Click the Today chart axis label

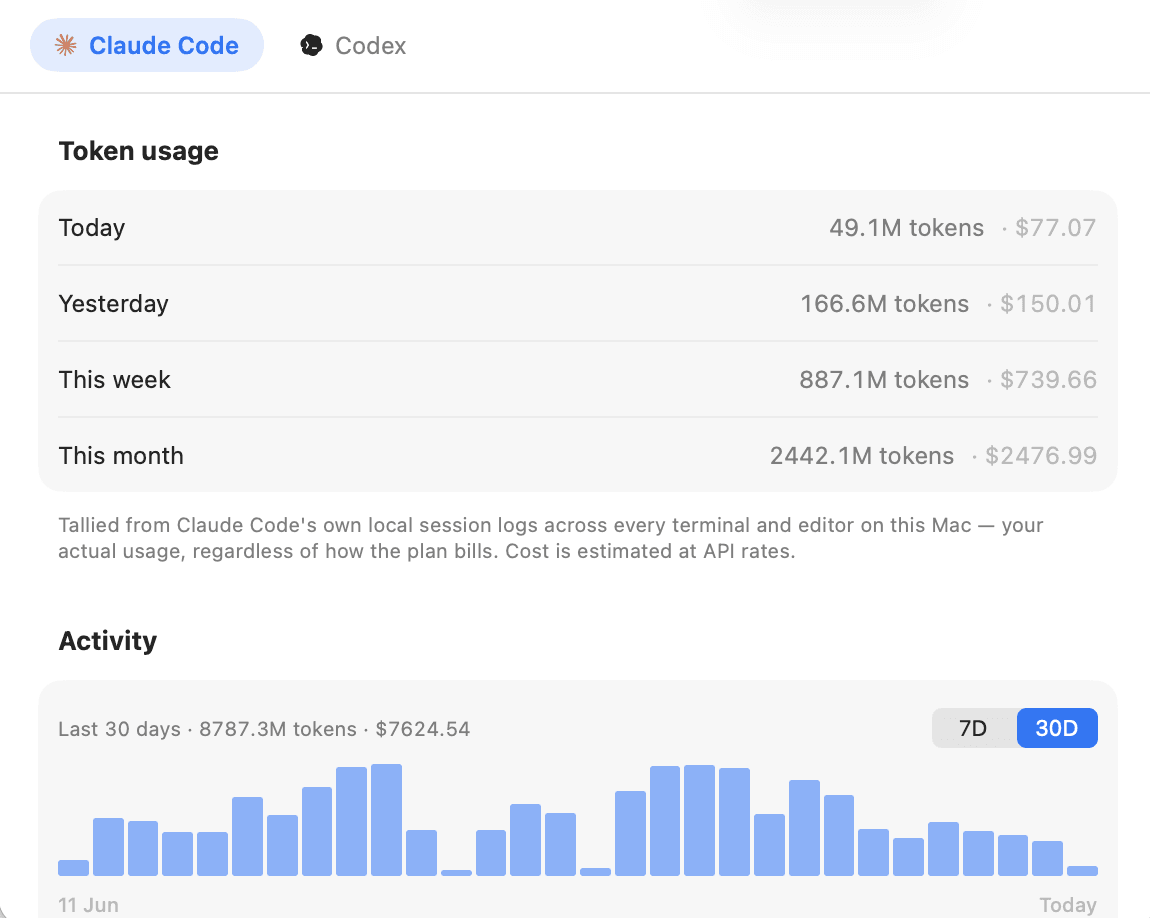point(1068,905)
